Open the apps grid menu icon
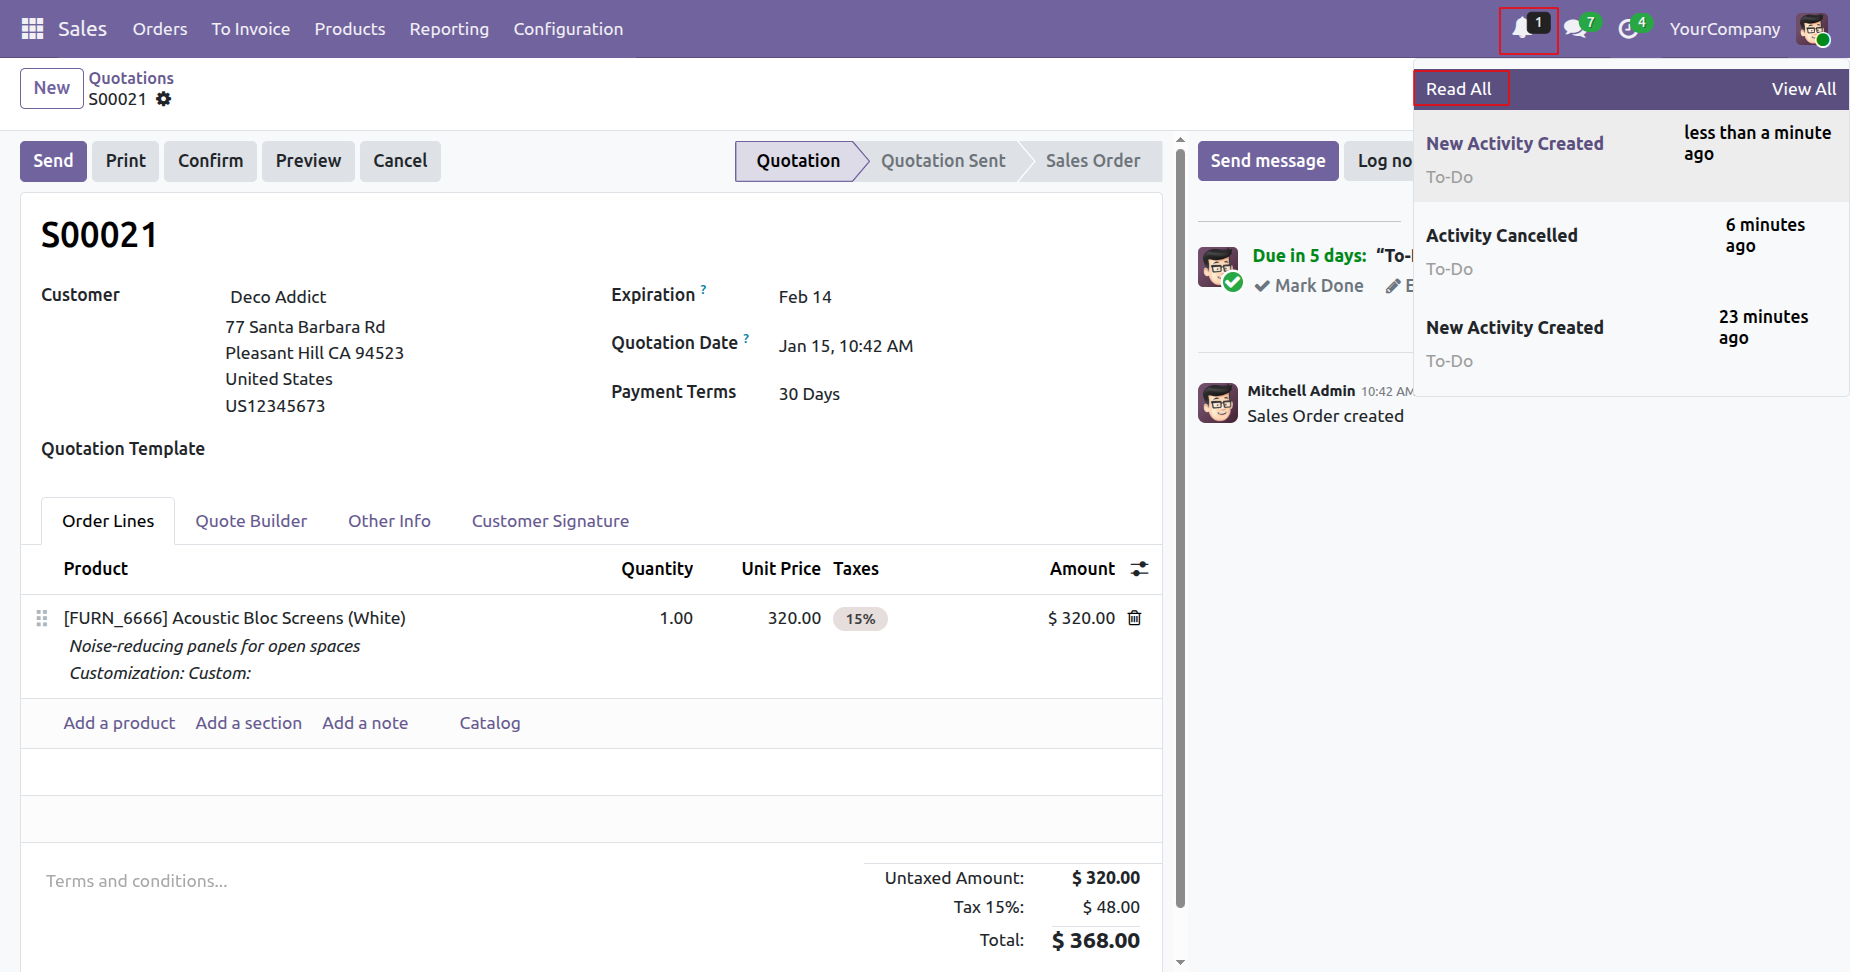This screenshot has height=972, width=1850. pos(32,29)
